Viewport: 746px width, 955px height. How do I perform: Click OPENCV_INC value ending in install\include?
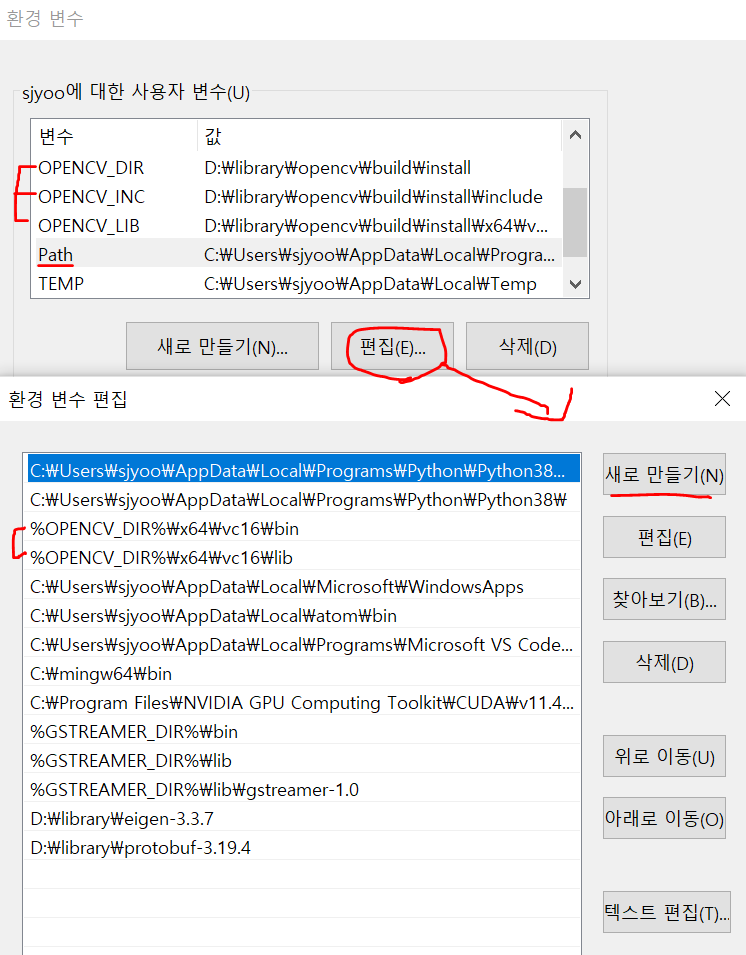(373, 197)
